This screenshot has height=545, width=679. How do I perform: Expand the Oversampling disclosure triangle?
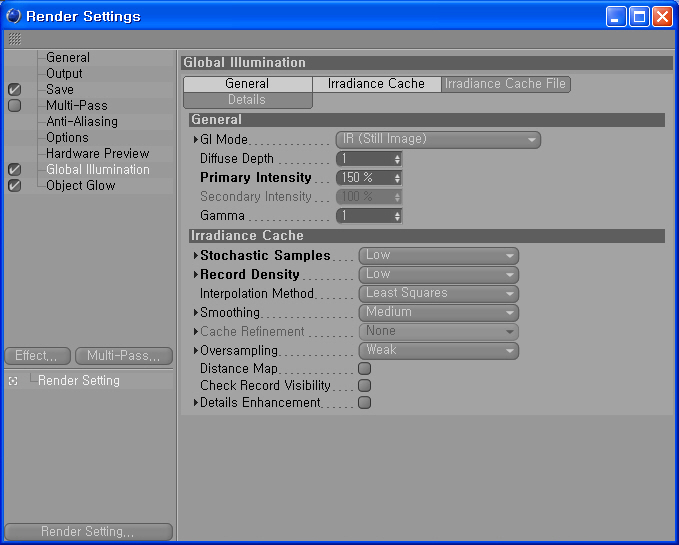(196, 351)
